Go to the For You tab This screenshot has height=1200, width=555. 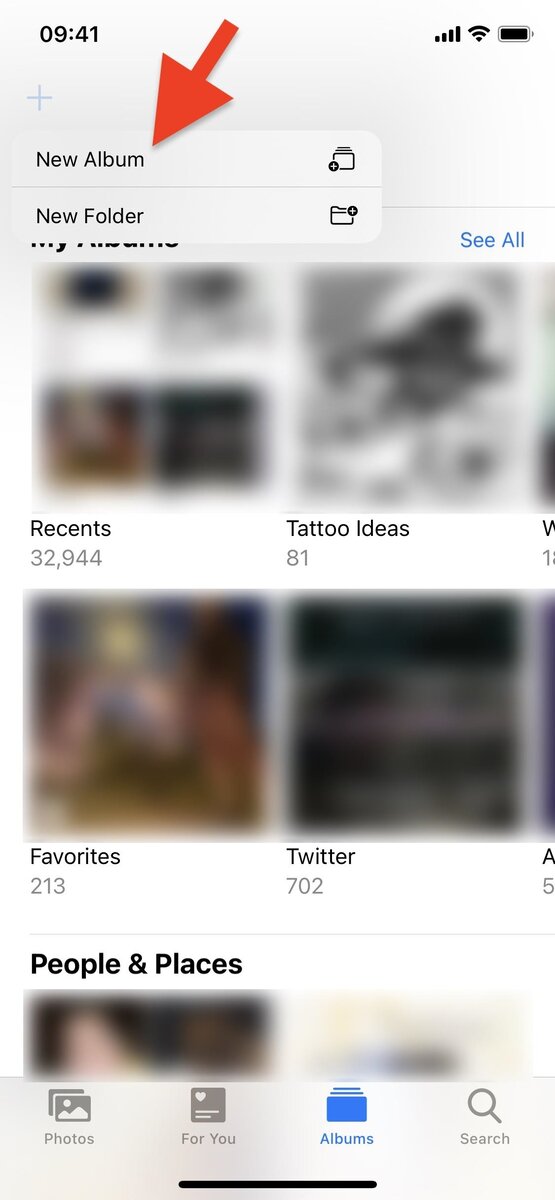point(208,1117)
